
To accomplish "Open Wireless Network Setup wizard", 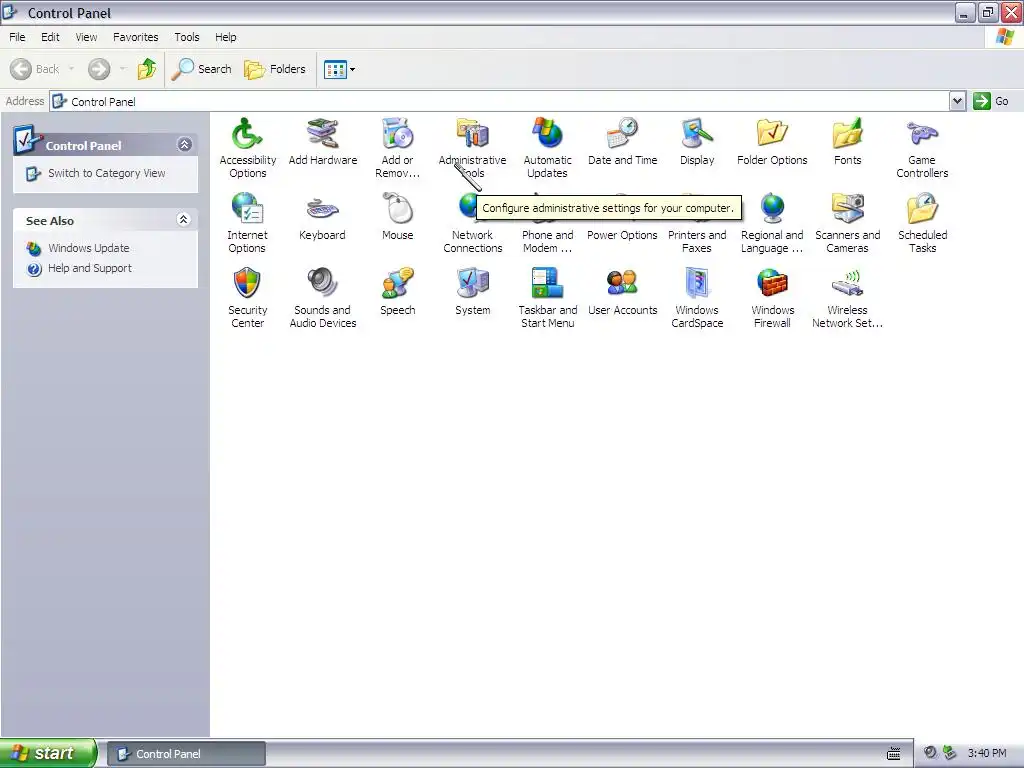I will point(847,298).
